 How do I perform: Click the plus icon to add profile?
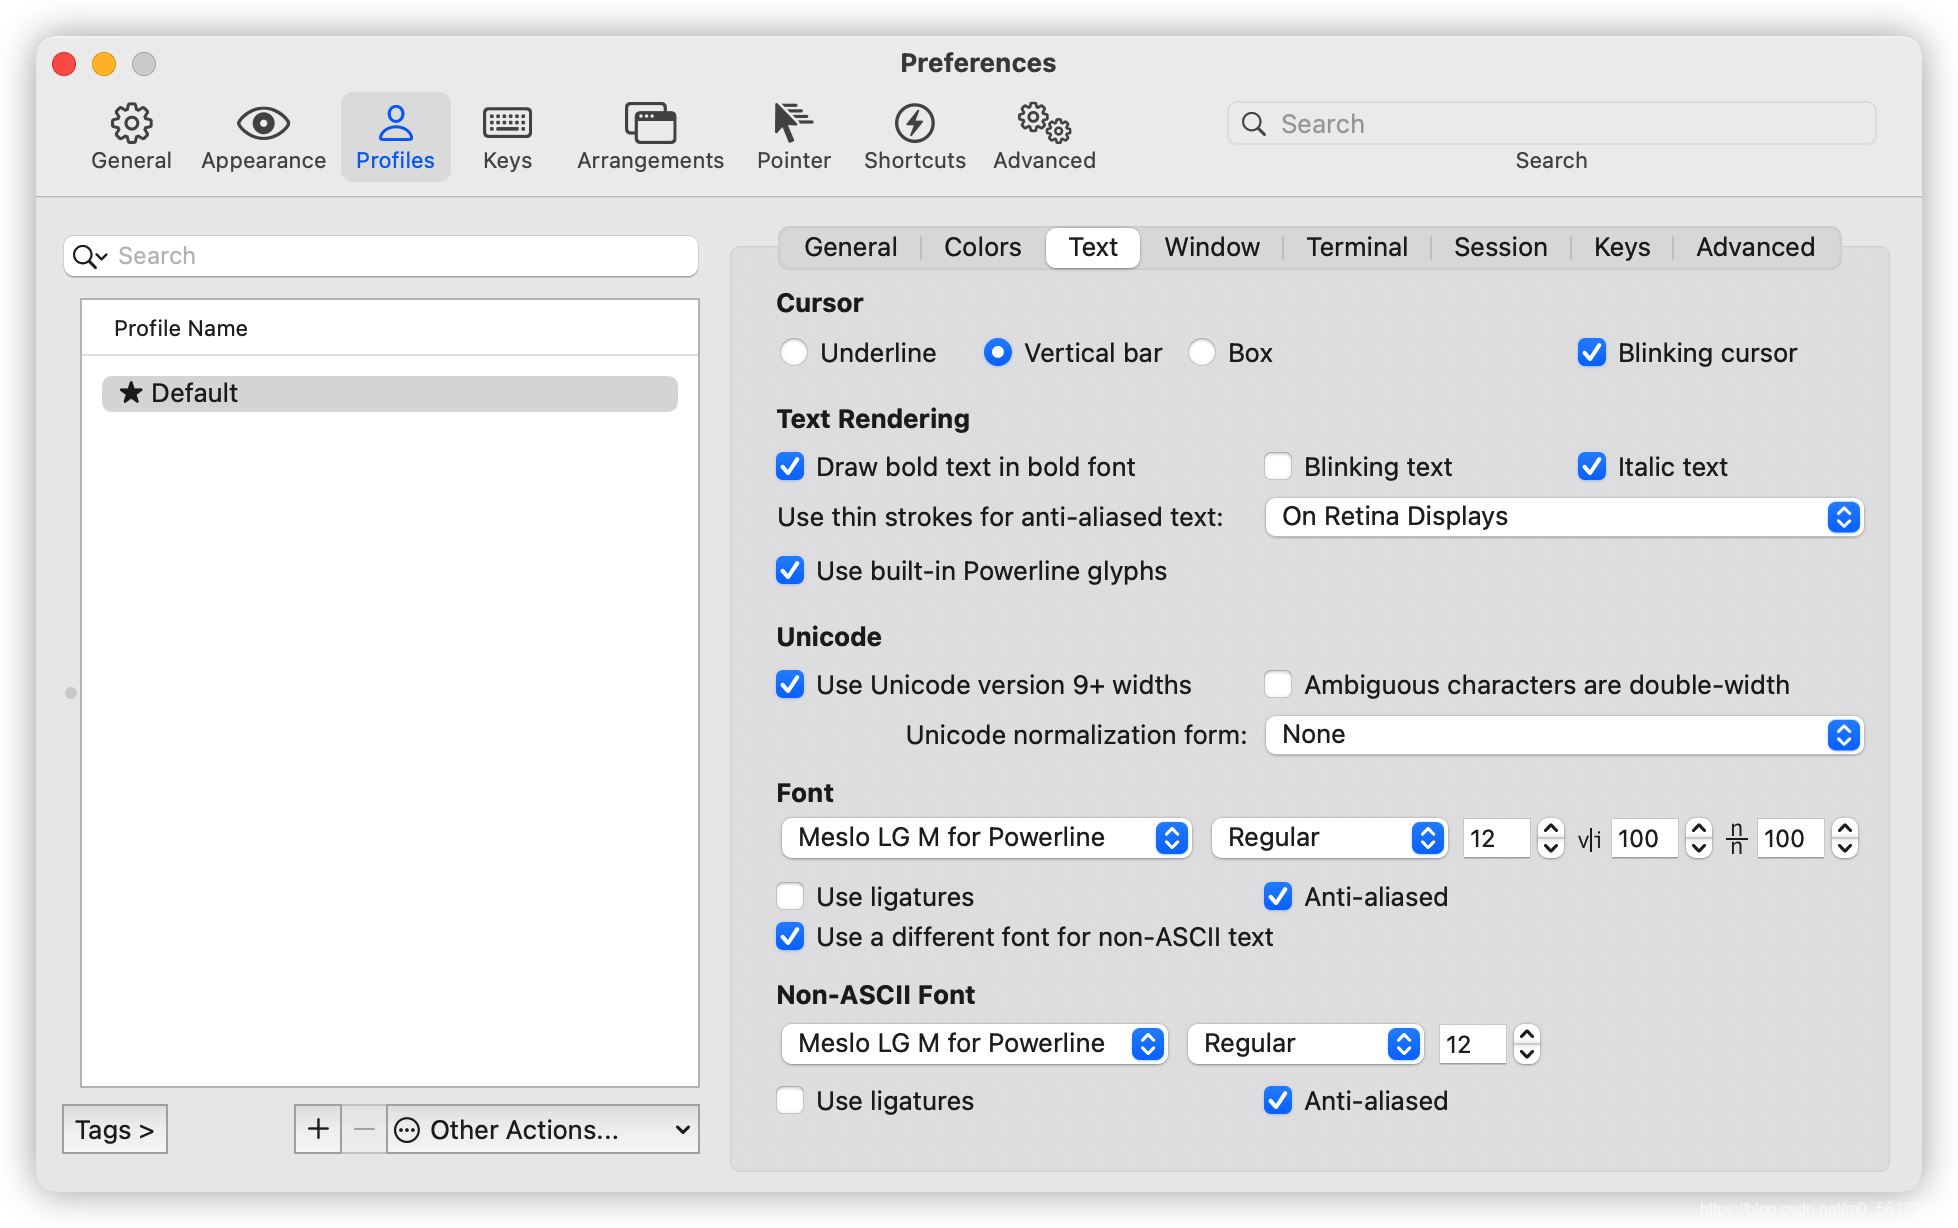click(318, 1129)
